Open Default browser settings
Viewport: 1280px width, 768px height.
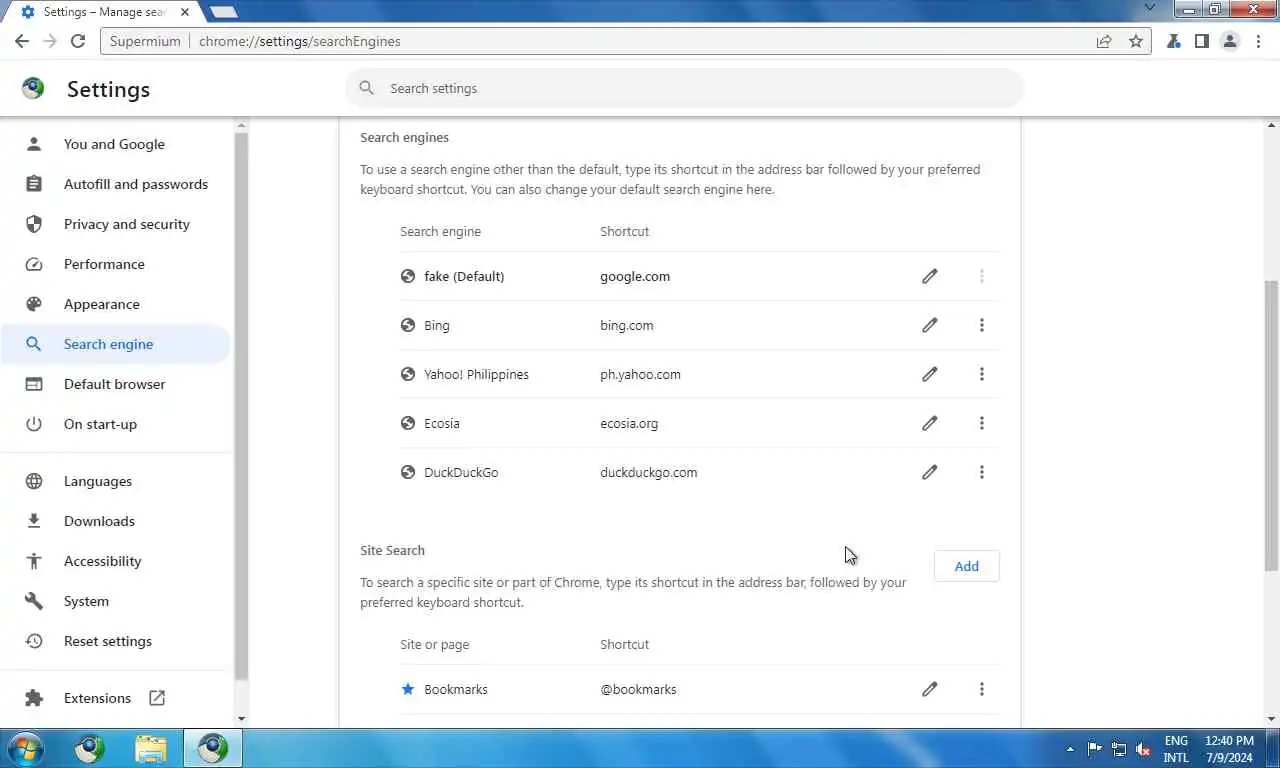(115, 384)
